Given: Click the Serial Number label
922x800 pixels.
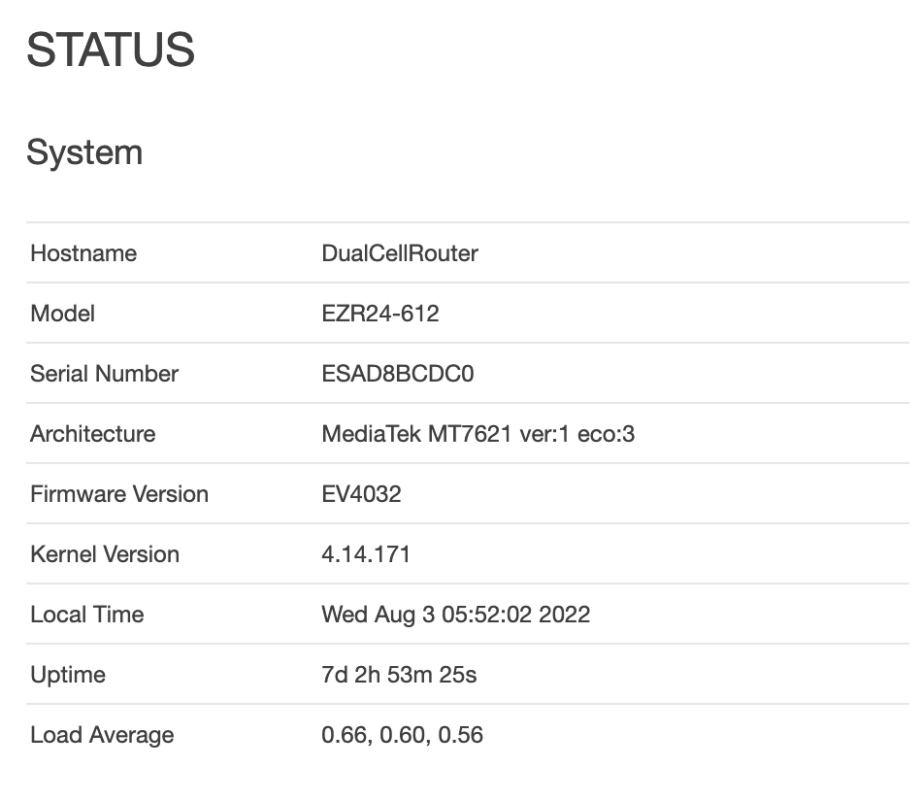Looking at the screenshot, I should (104, 374).
